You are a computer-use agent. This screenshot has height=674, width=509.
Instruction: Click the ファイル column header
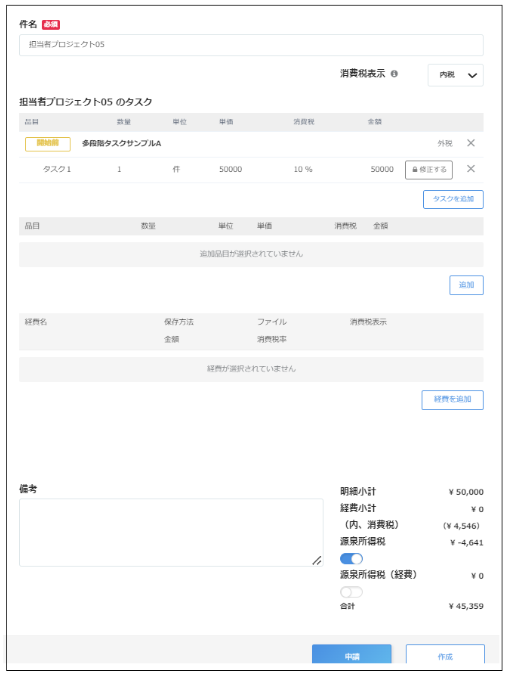point(272,322)
